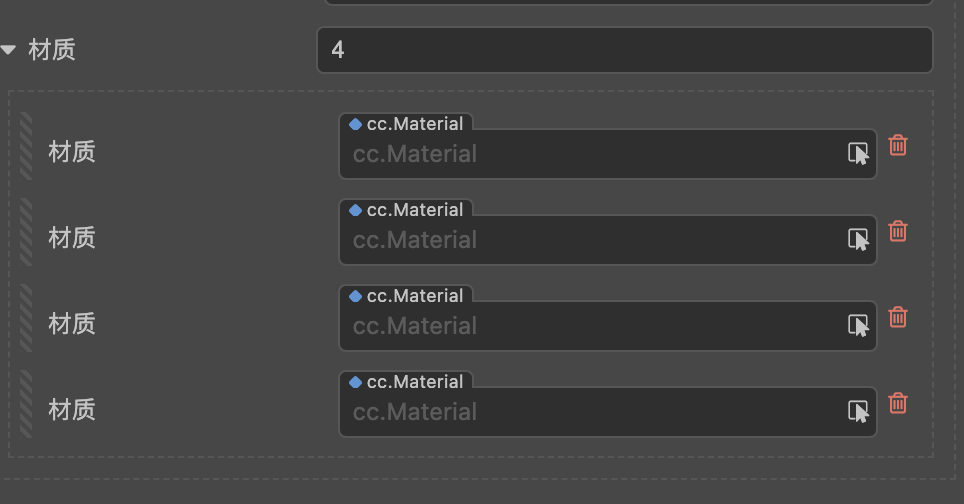The width and height of the screenshot is (964, 504).
Task: Open asset picker for second cc.Material slot
Action: click(x=858, y=239)
